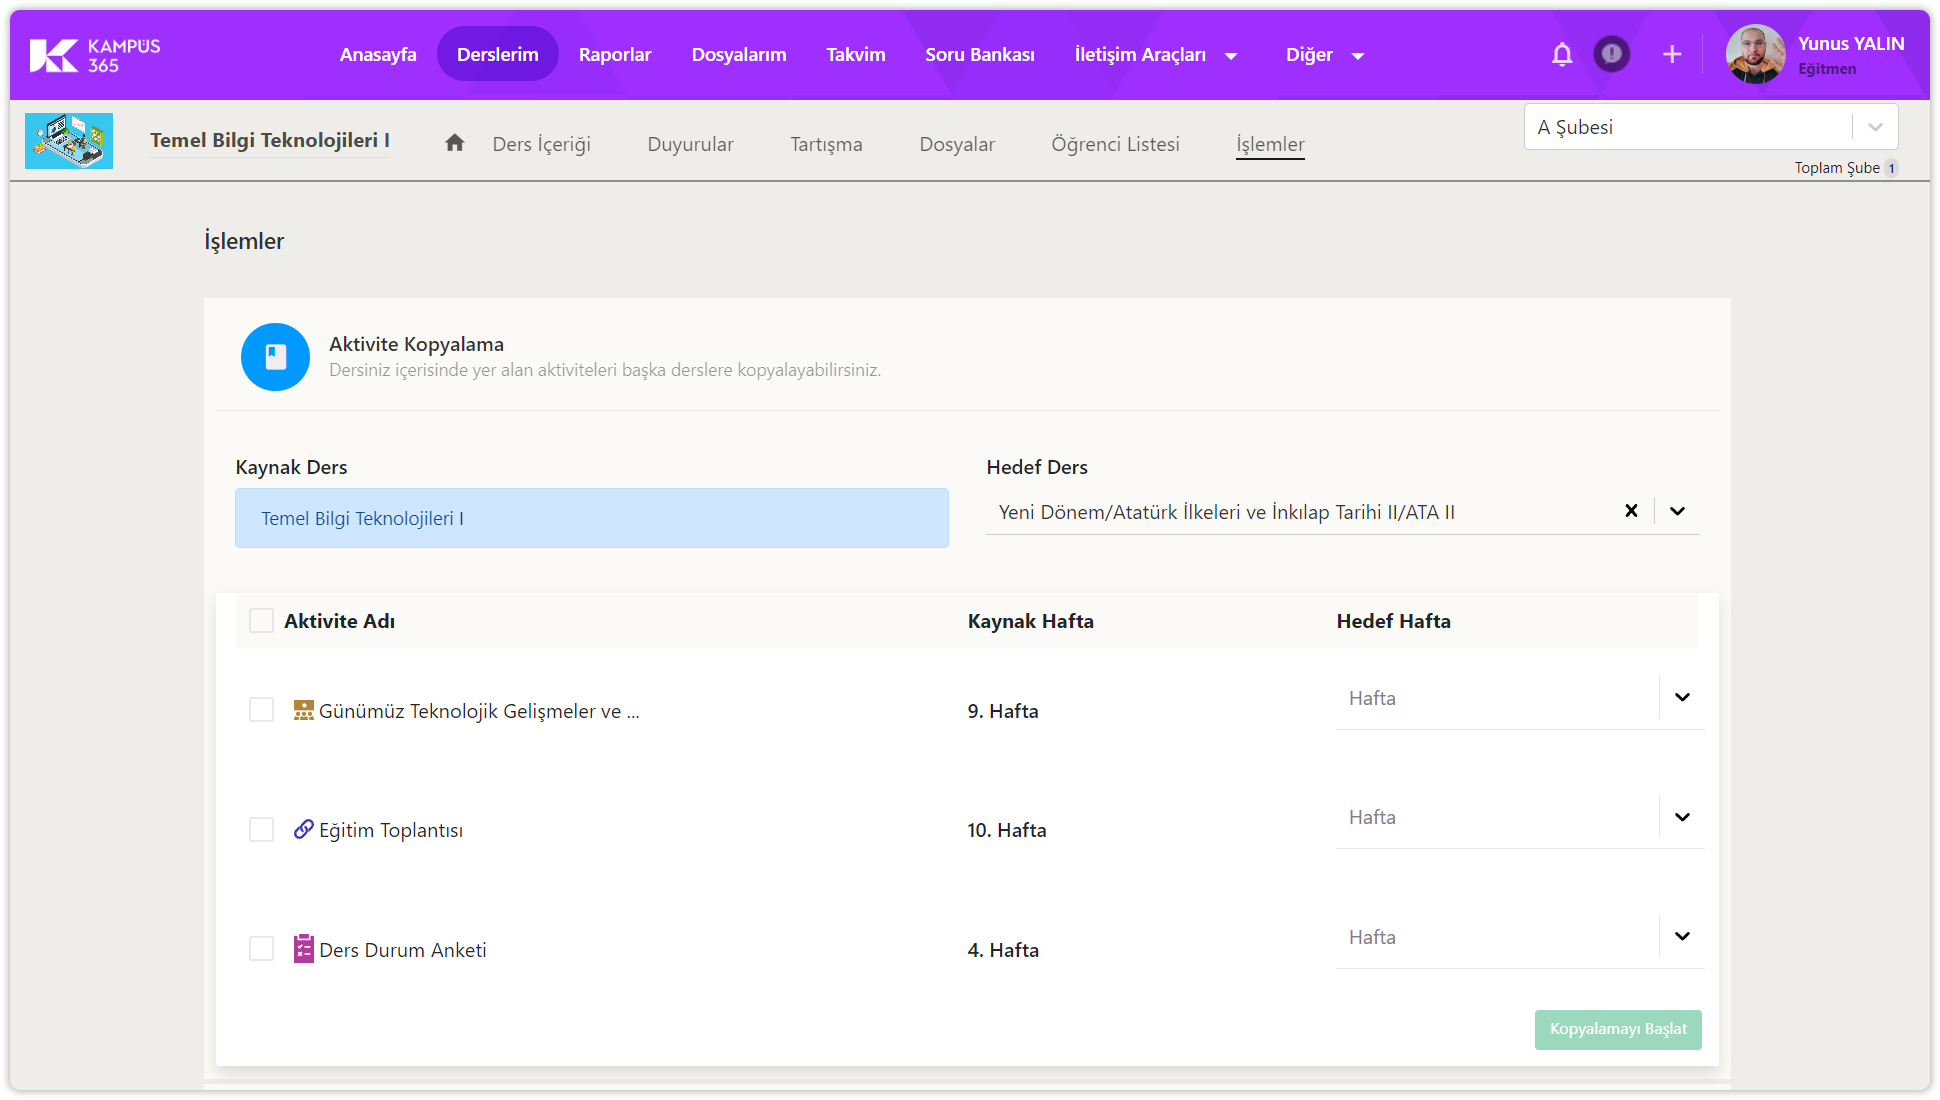Open Yunus YALIN profile avatar

point(1755,54)
